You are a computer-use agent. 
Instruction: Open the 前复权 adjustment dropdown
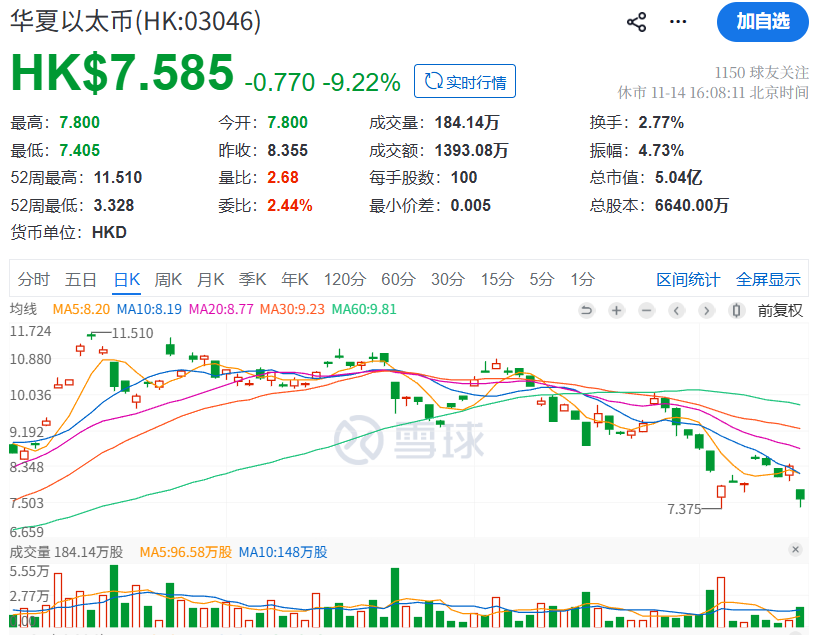[780, 310]
